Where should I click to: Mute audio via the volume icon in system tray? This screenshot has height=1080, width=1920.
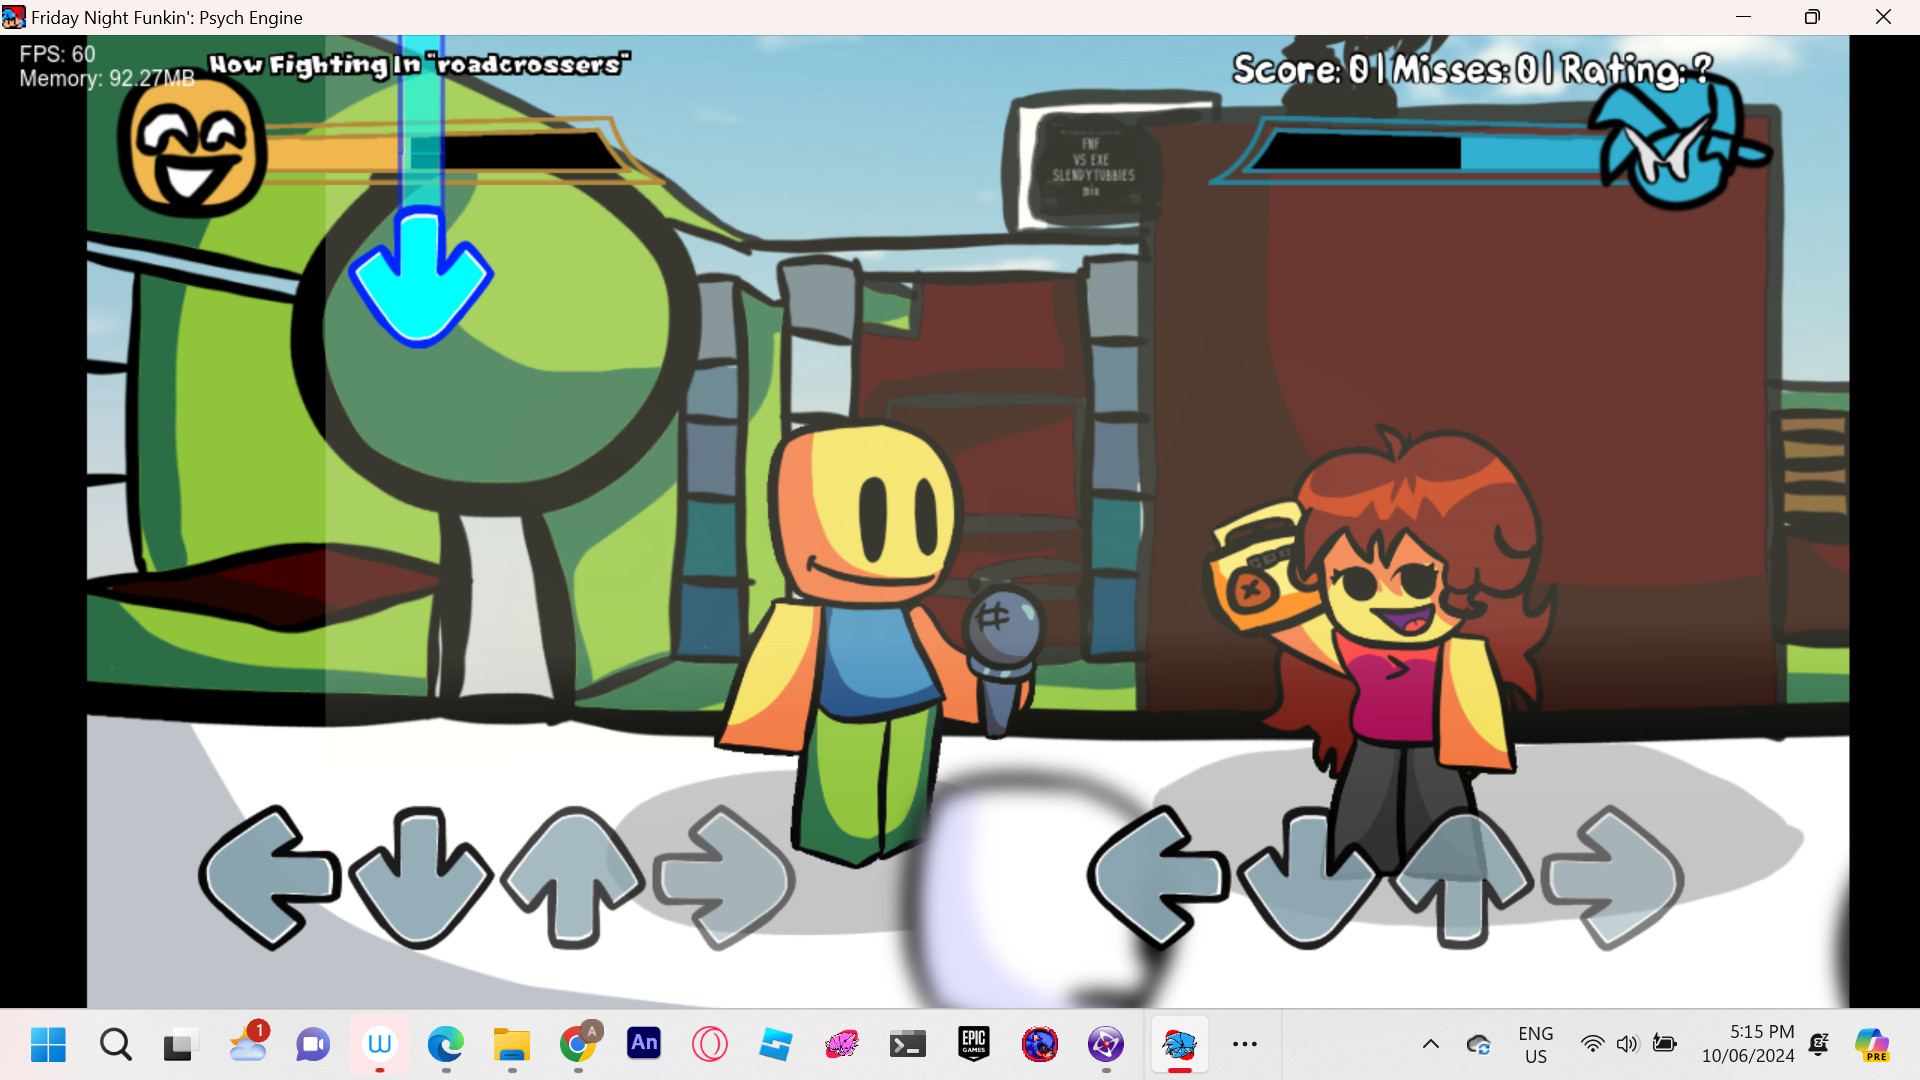[x=1628, y=1044]
